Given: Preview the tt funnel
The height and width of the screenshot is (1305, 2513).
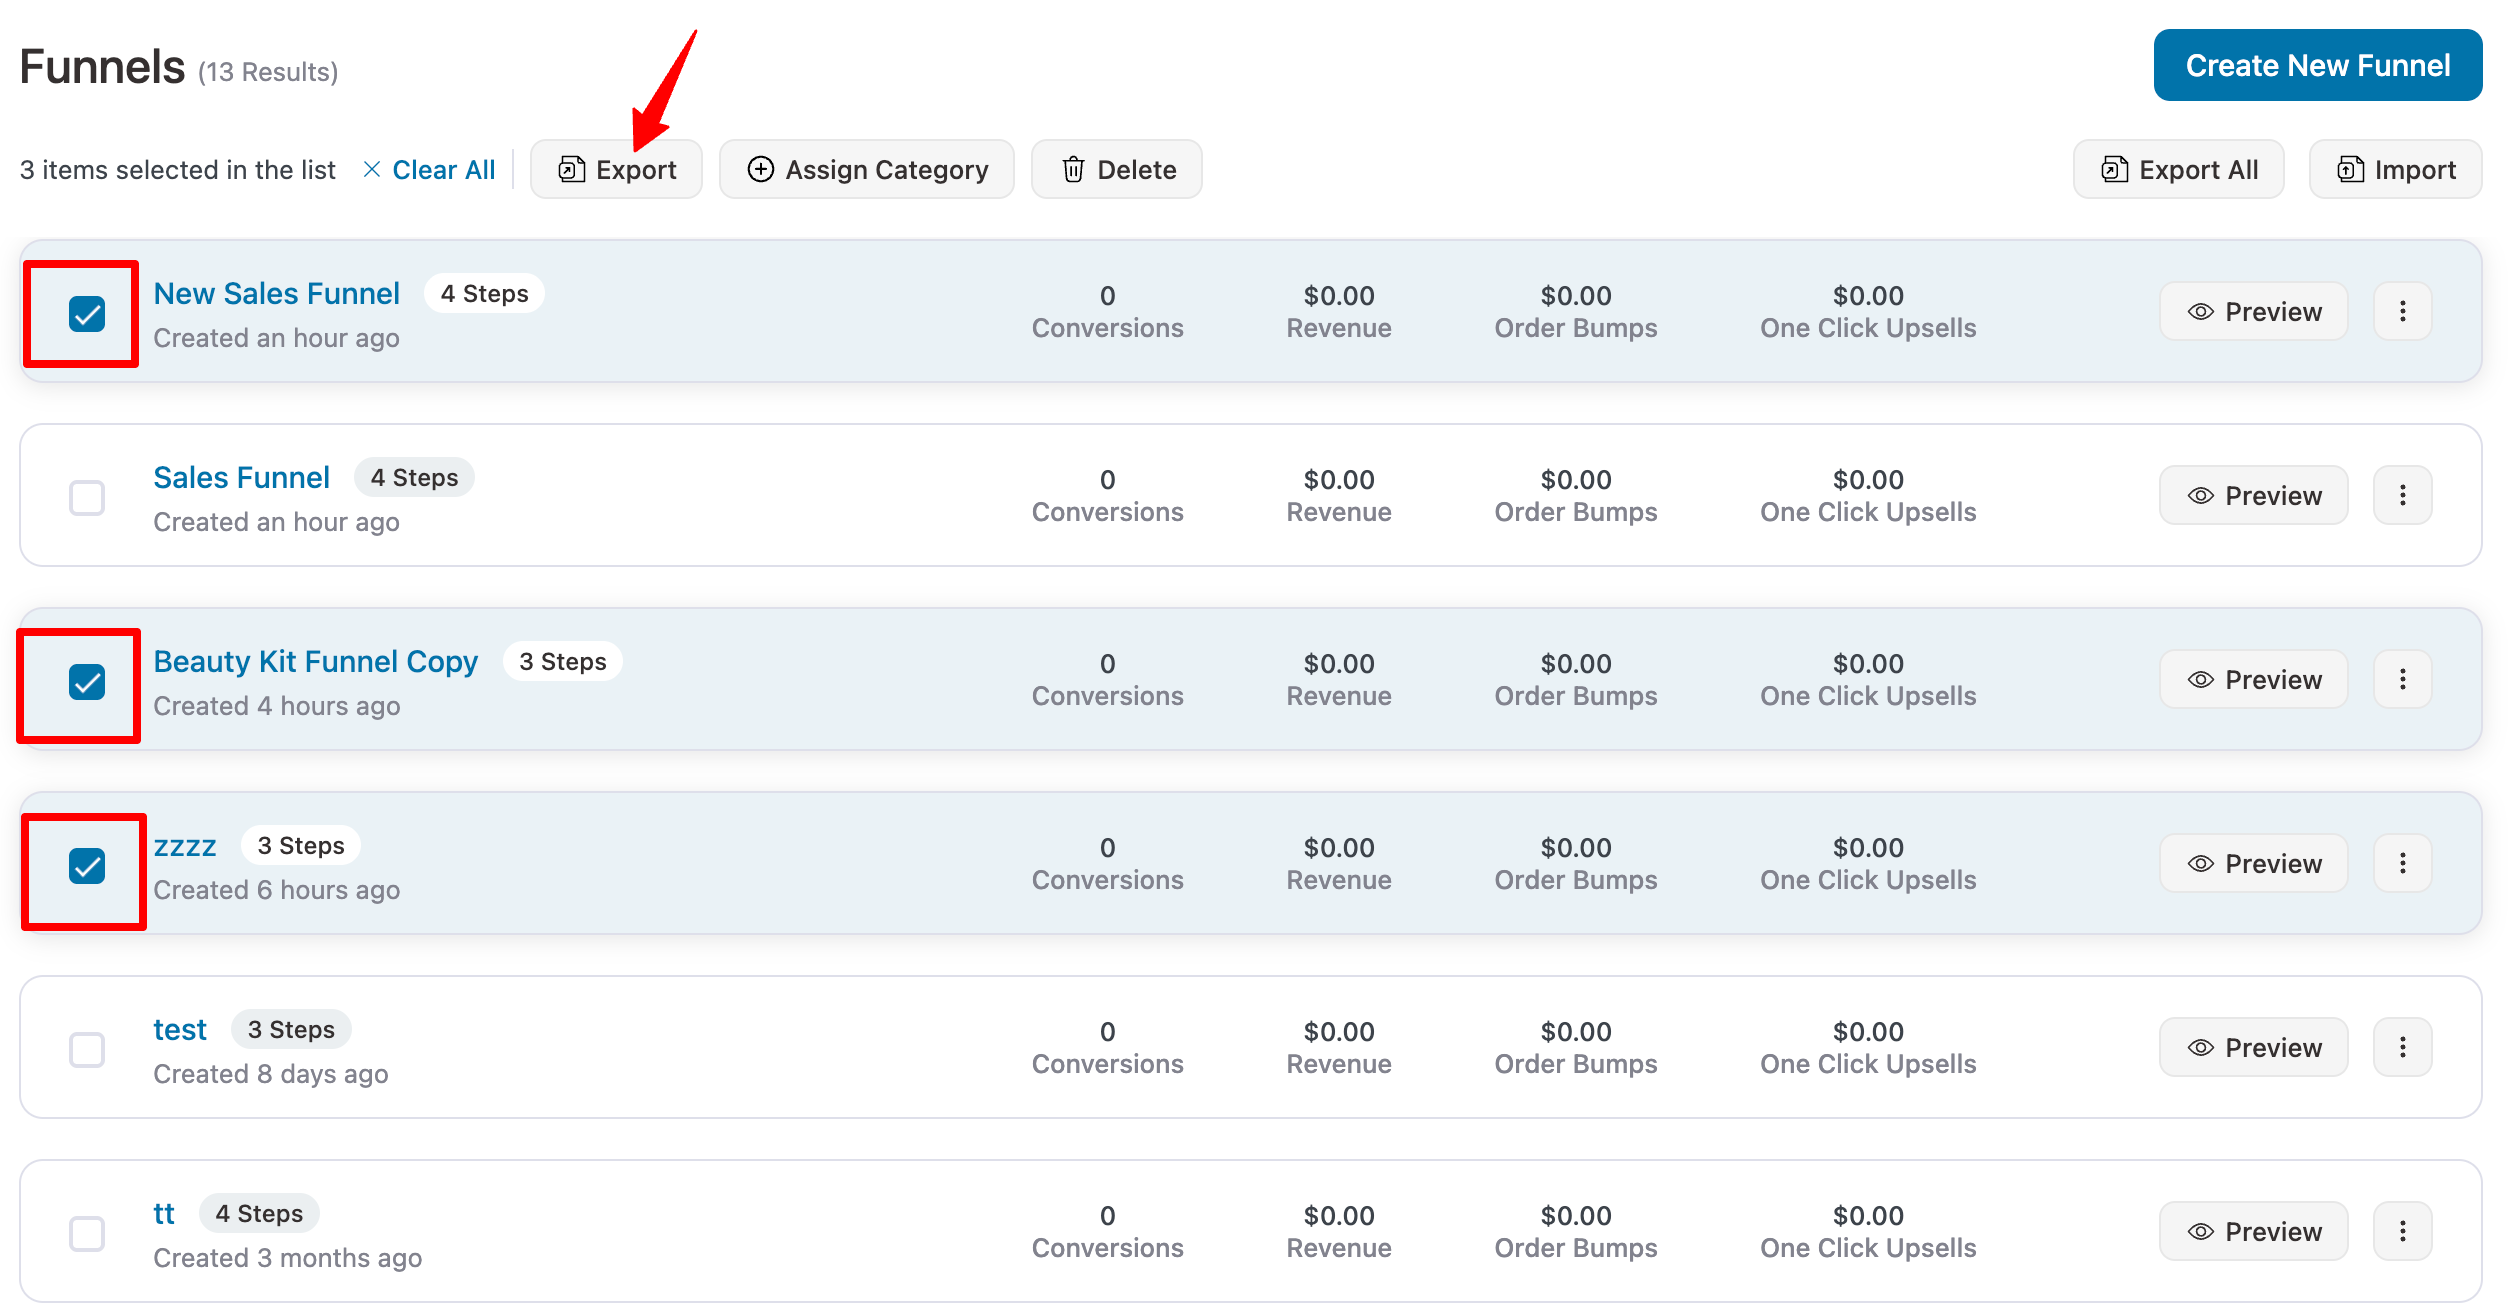Looking at the screenshot, I should tap(2254, 1232).
